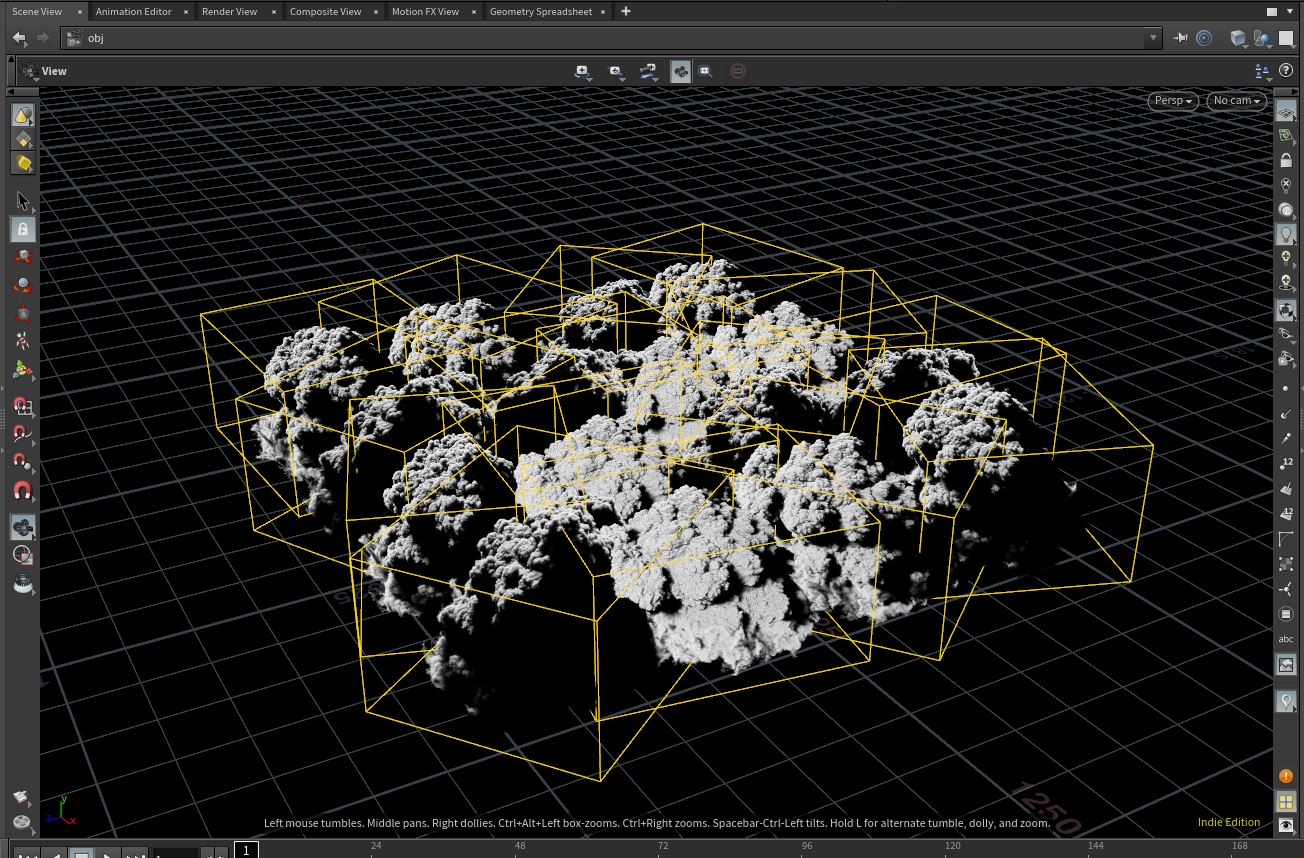Click the pin network path icon
The image size is (1304, 858).
1181,38
